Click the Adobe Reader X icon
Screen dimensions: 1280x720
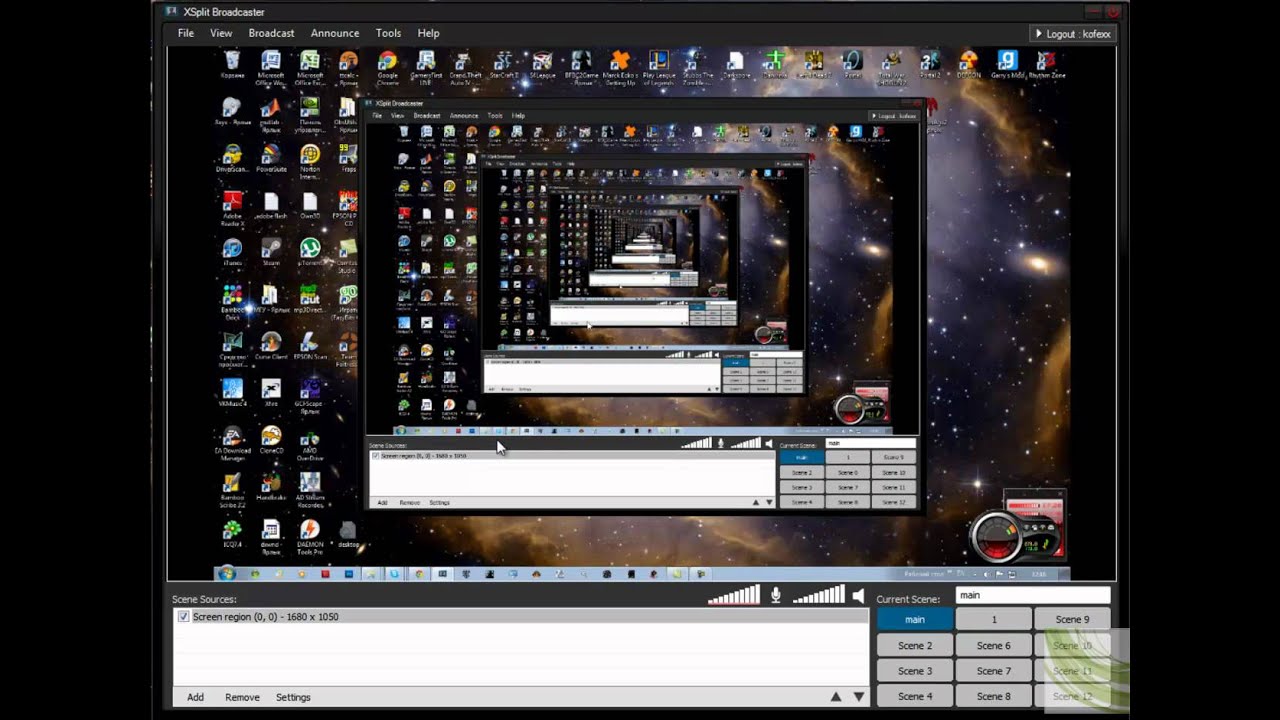click(x=232, y=208)
